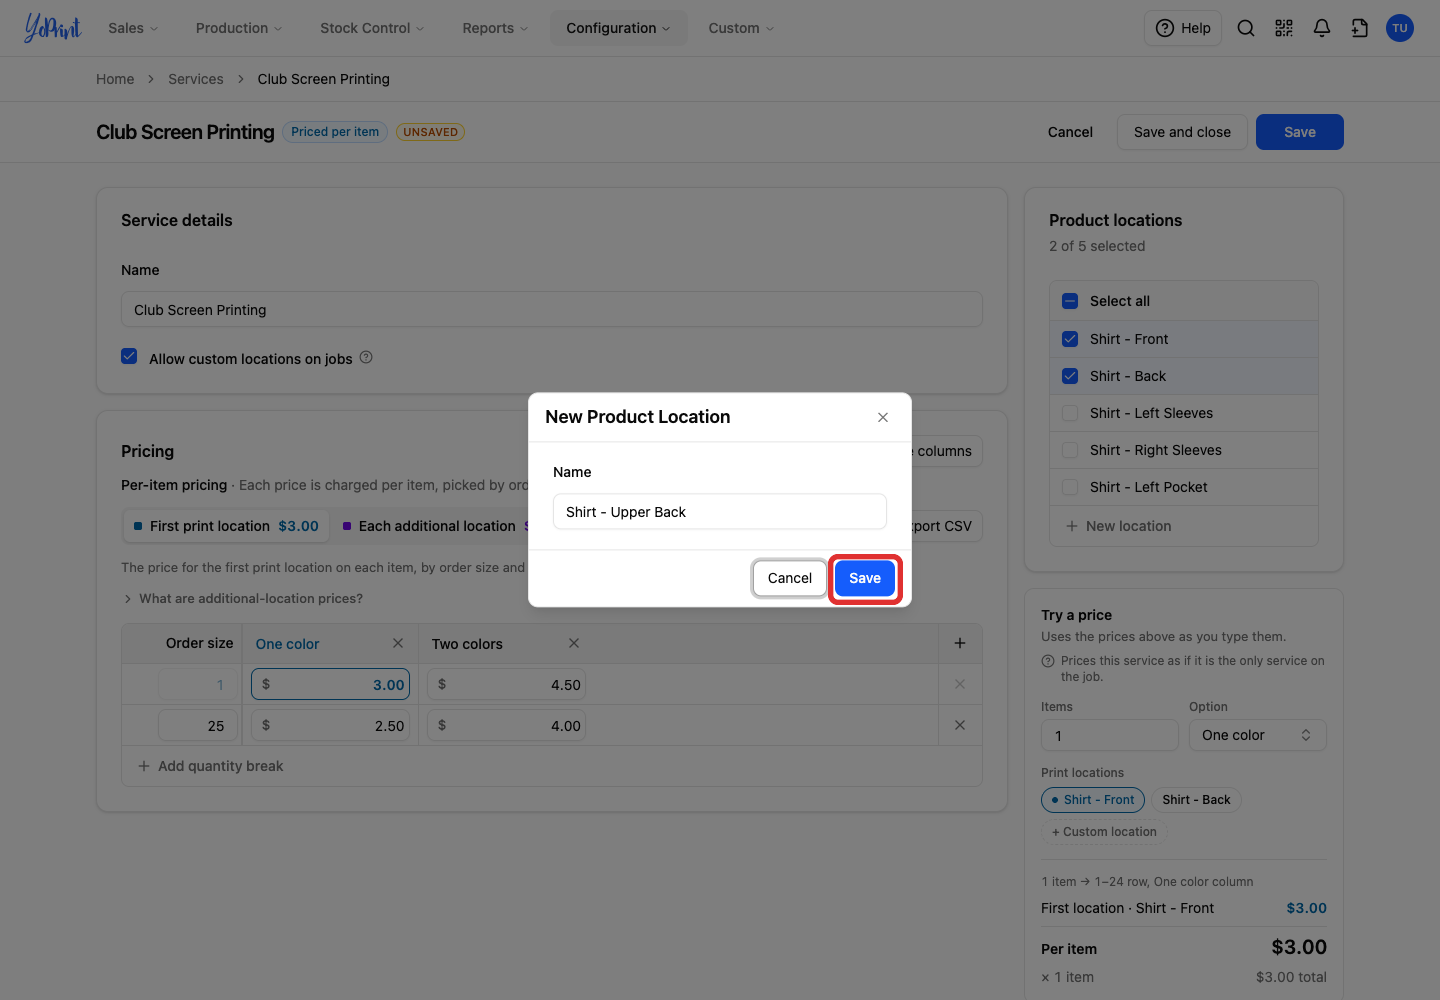Open the notifications bell
Image resolution: width=1440 pixels, height=1000 pixels.
[1322, 28]
